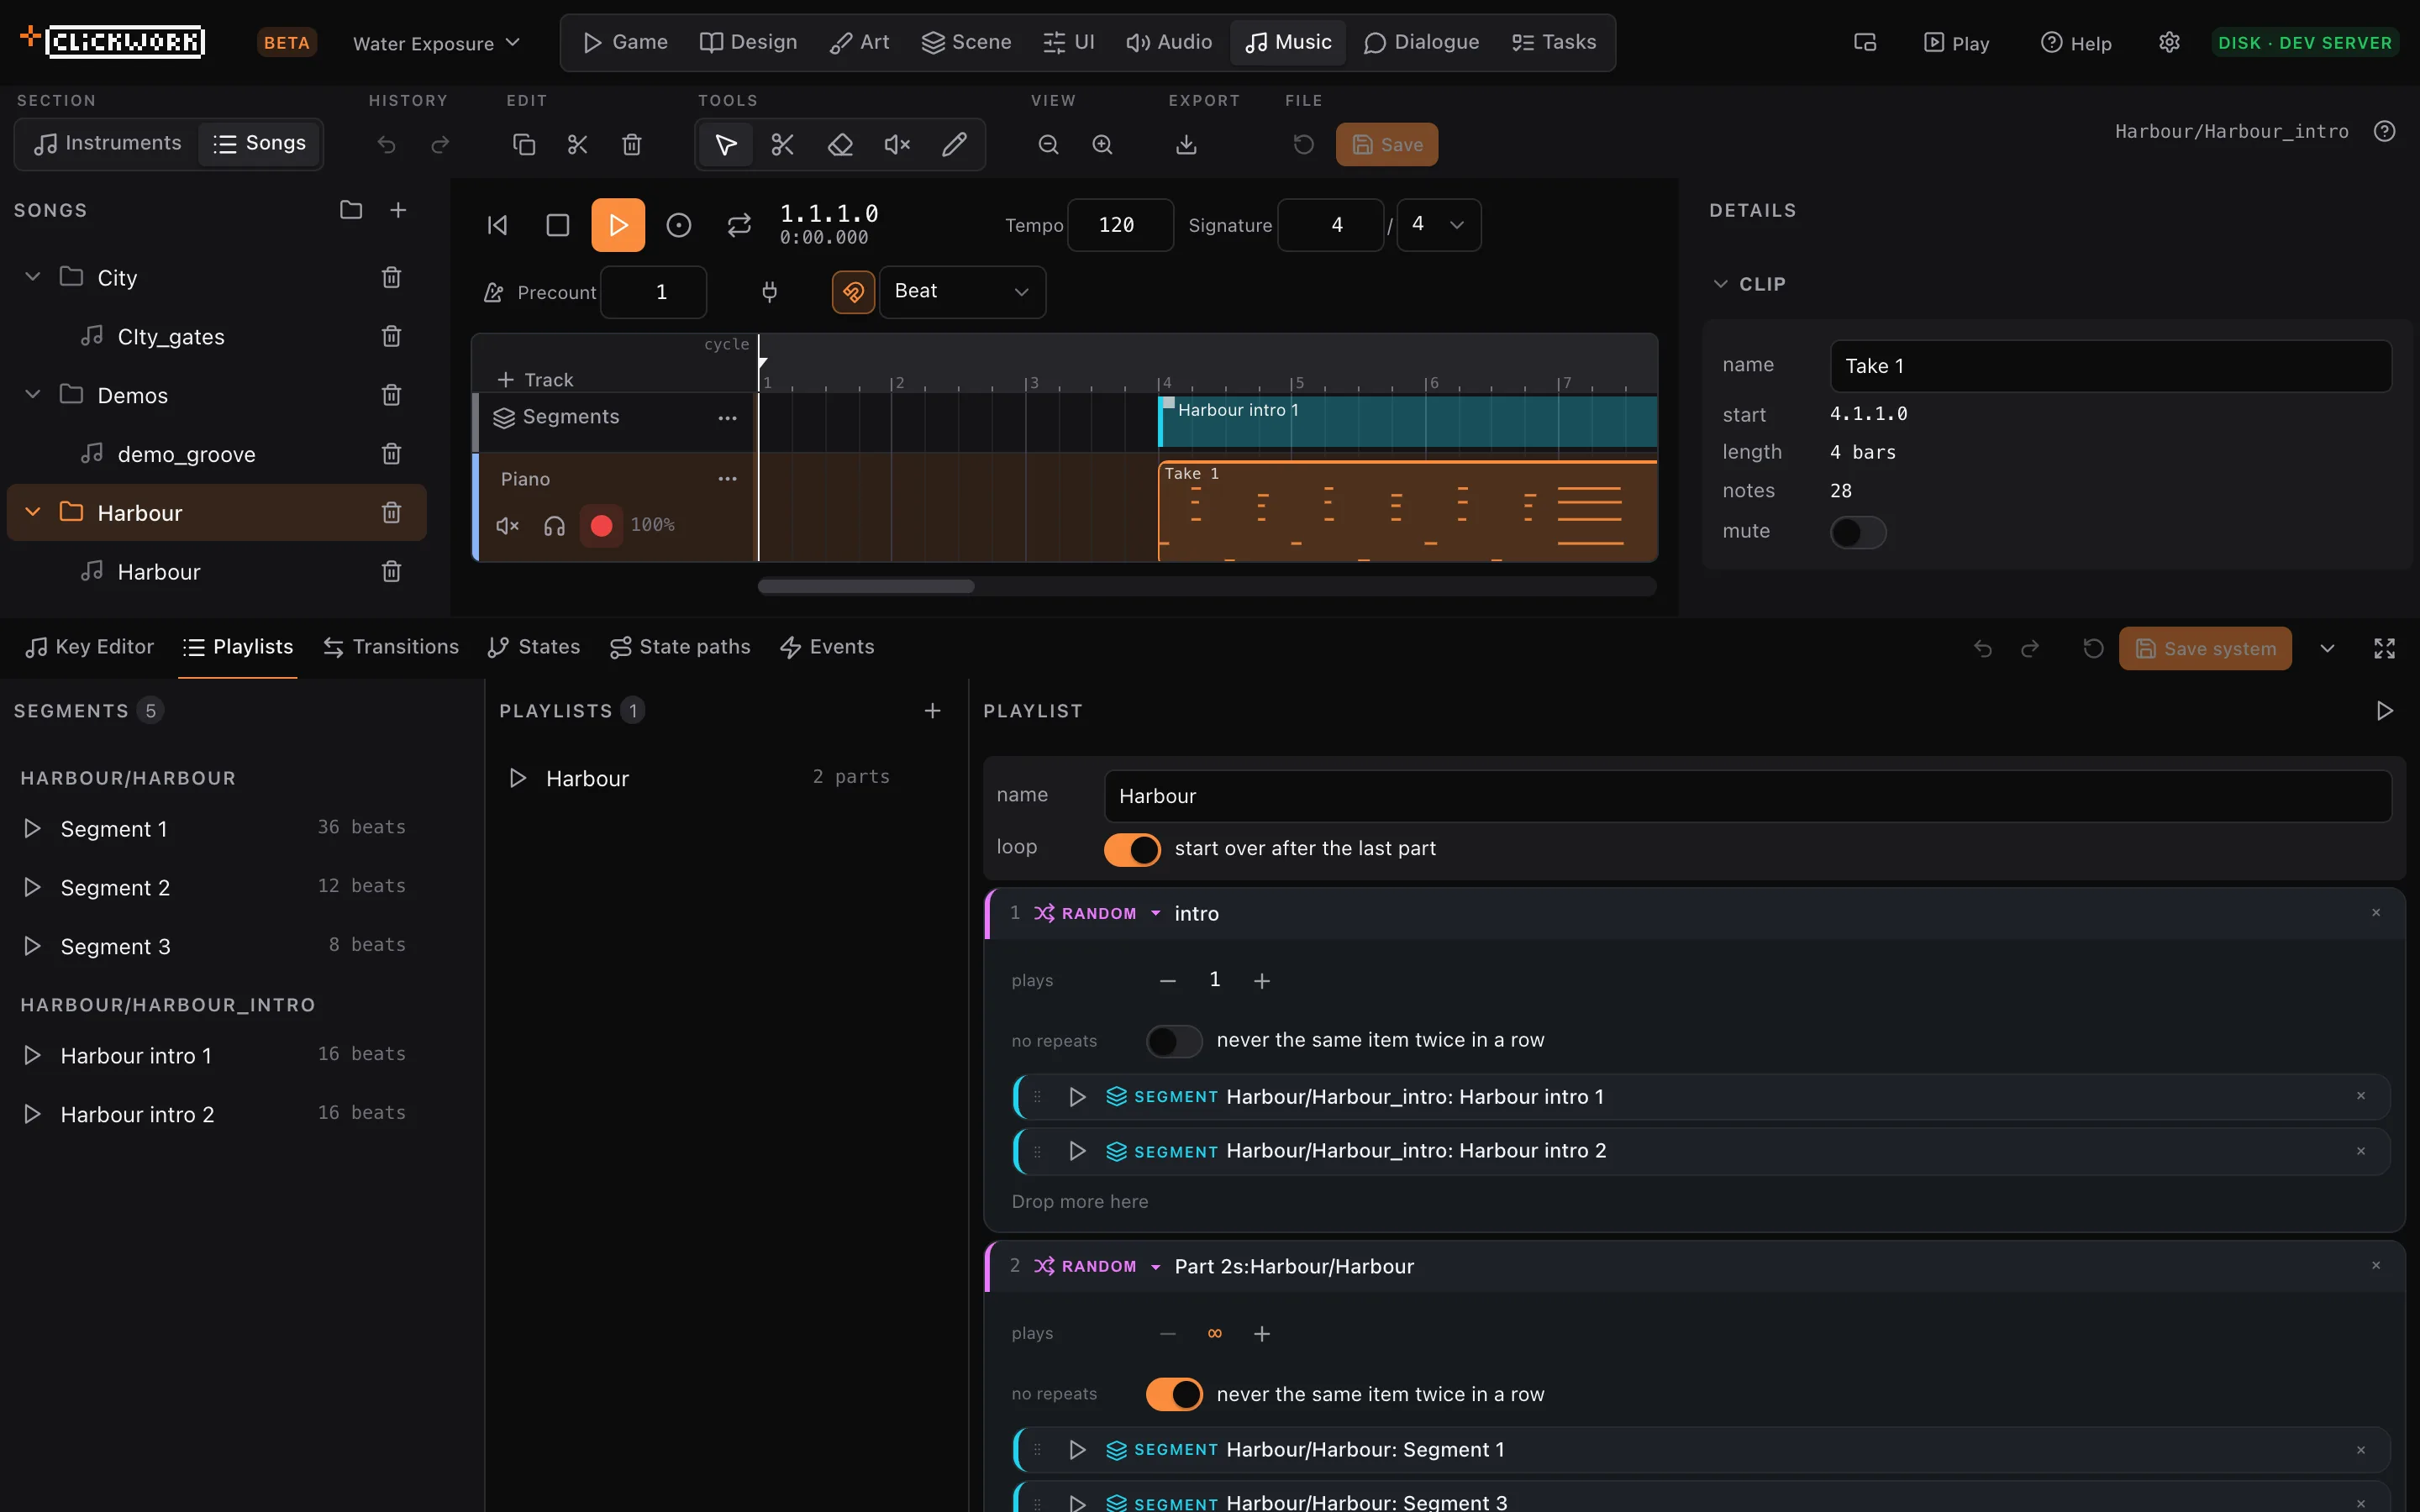This screenshot has height=1512, width=2420.
Task: Click the Save file button
Action: 1386,145
